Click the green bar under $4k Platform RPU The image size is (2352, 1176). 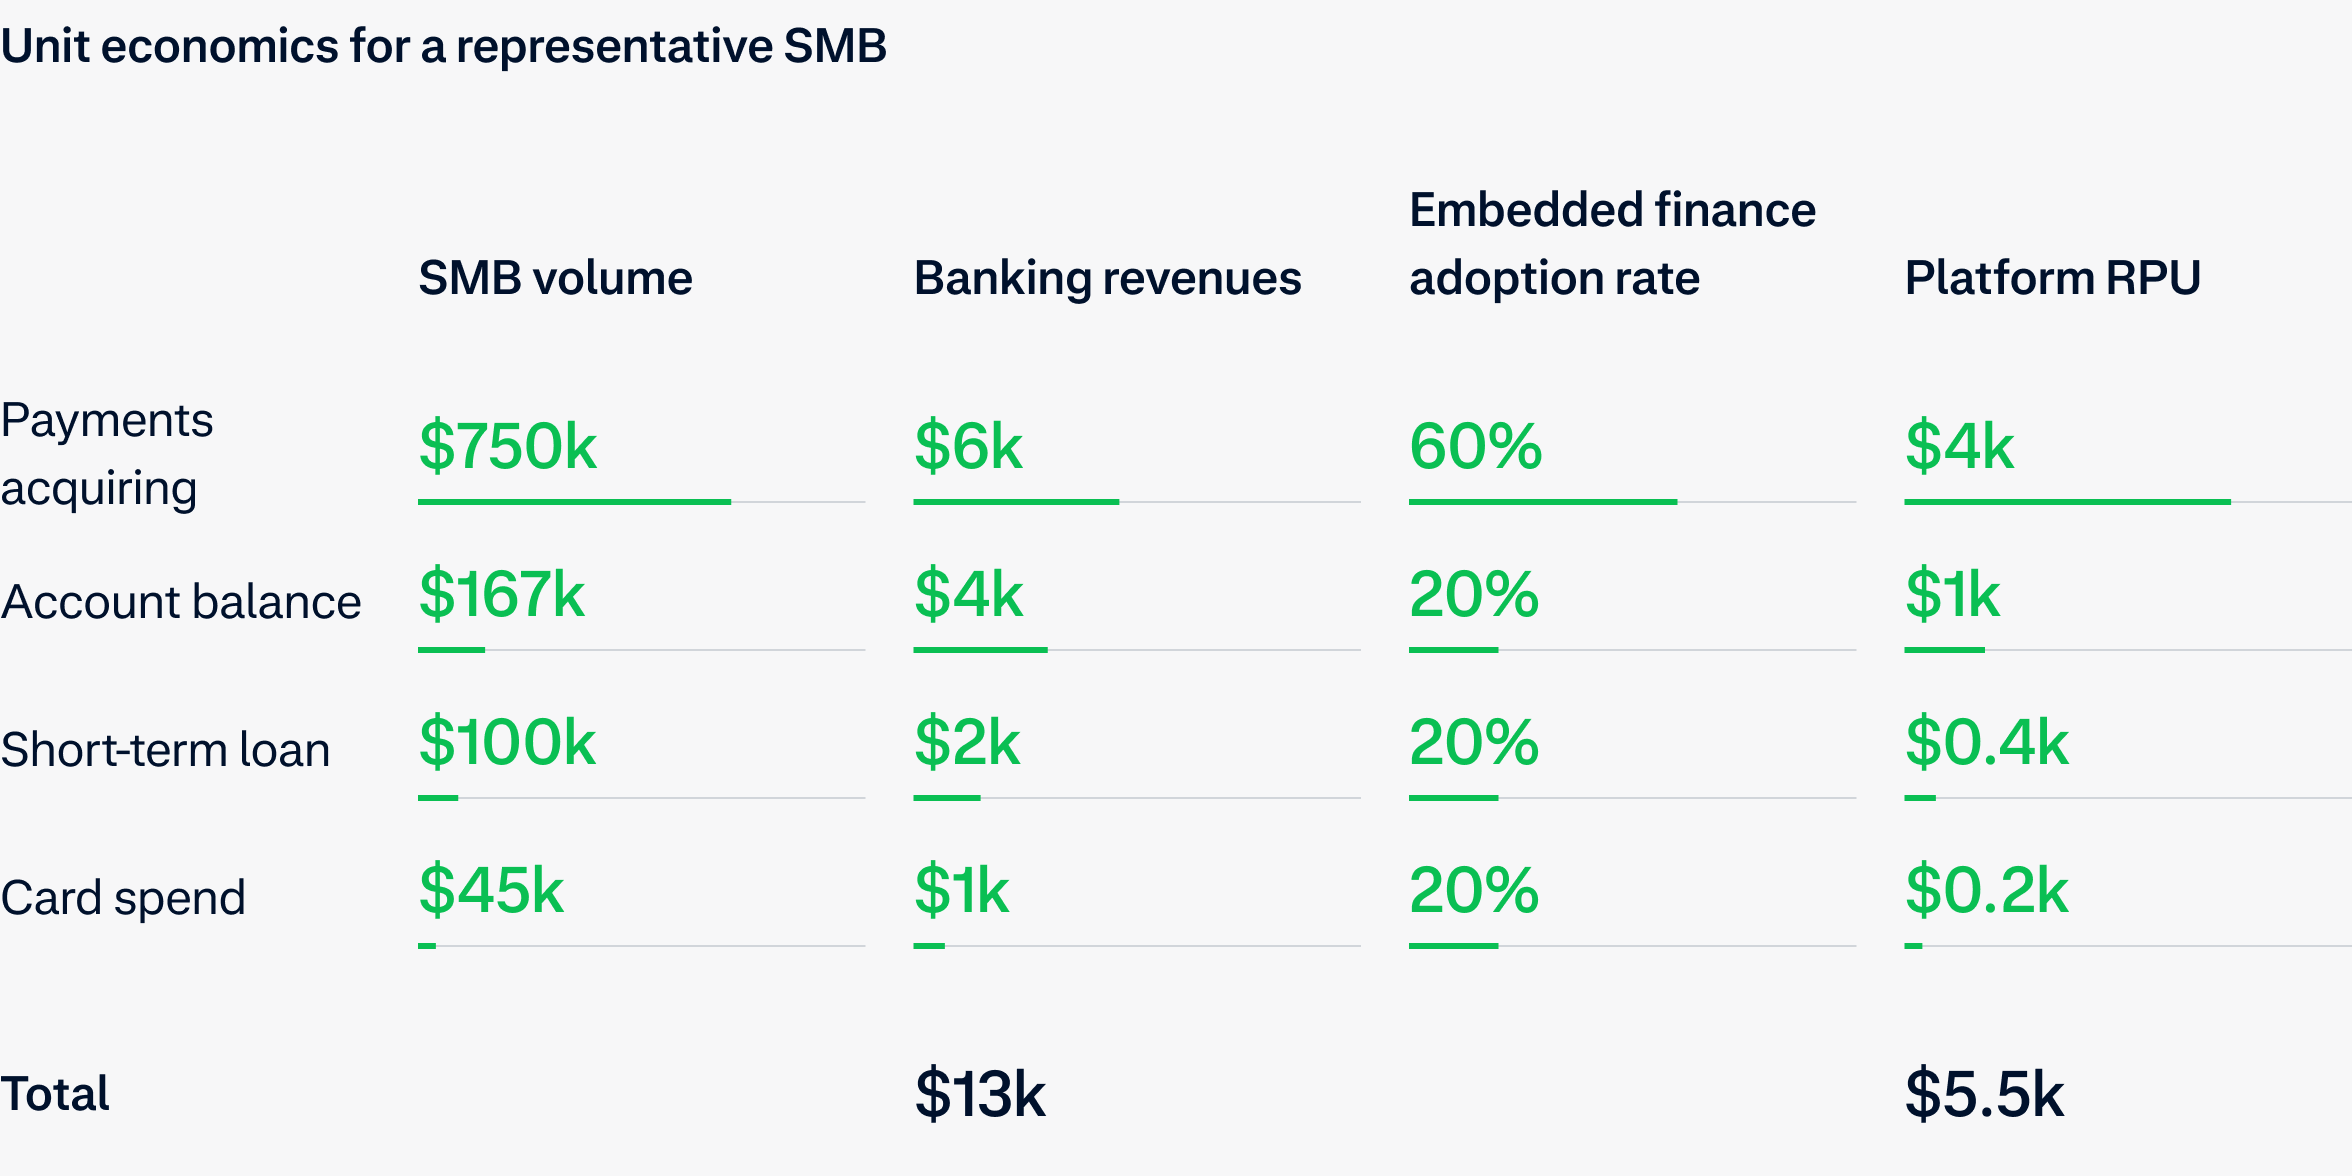click(2067, 502)
